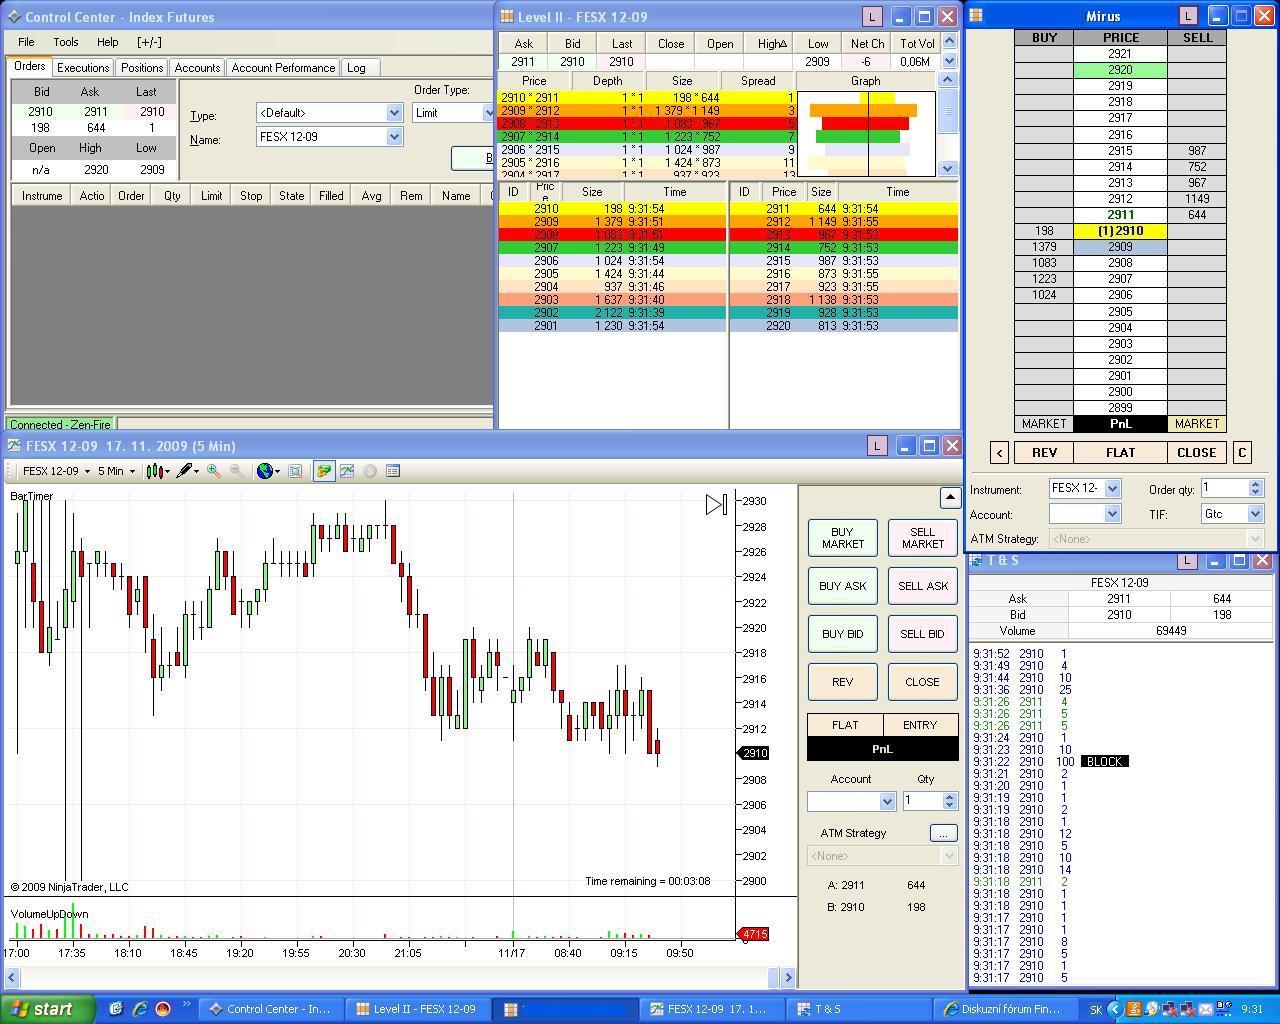Click the SELL ASK button

(x=922, y=586)
